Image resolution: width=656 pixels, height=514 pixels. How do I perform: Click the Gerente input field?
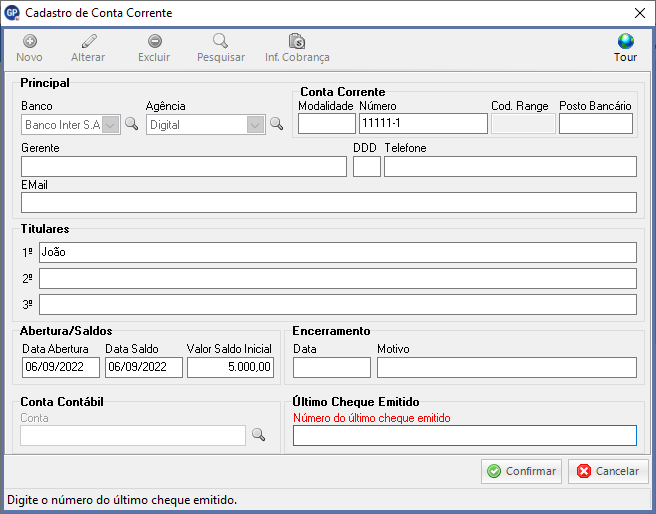point(184,166)
